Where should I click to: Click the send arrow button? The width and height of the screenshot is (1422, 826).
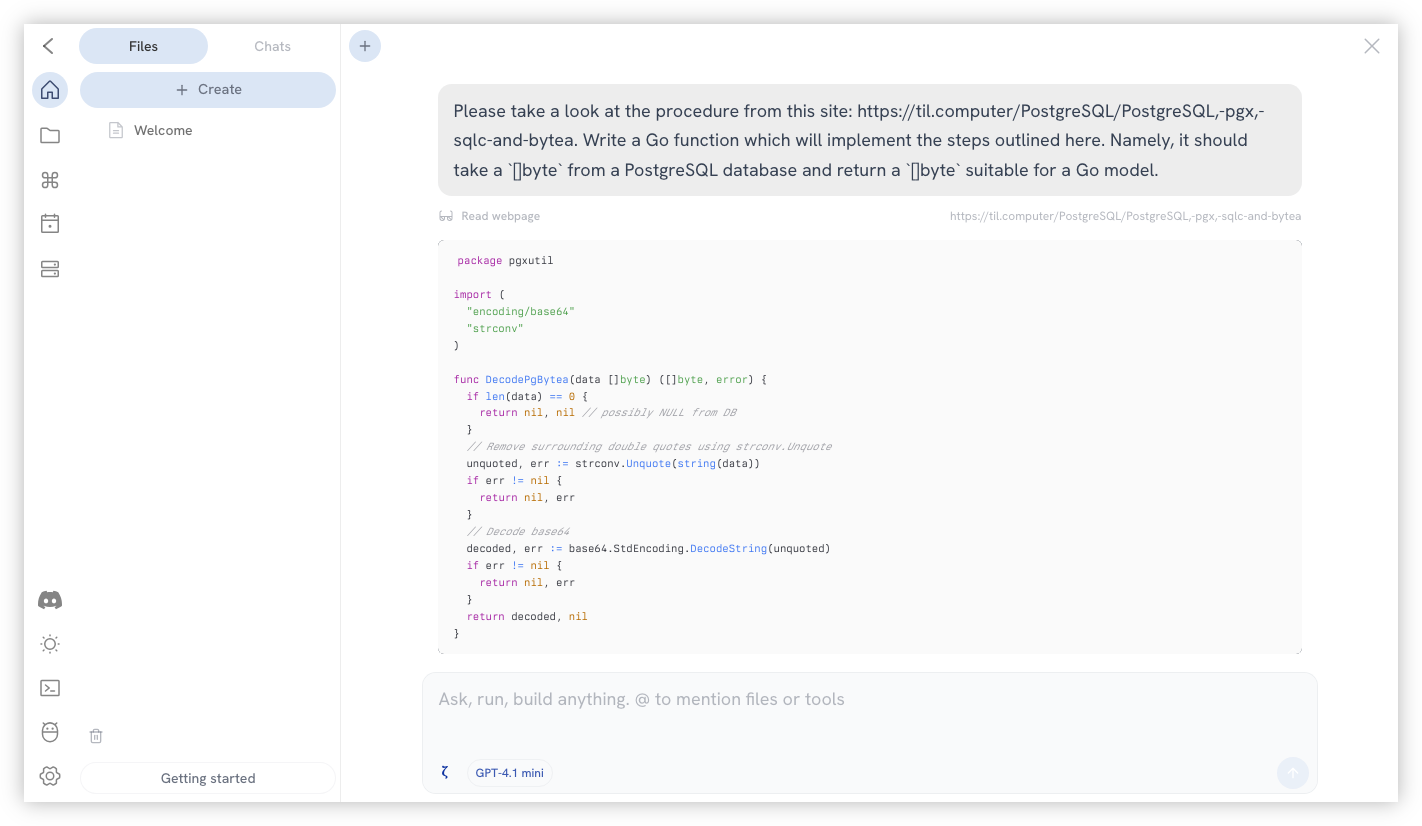tap(1293, 773)
